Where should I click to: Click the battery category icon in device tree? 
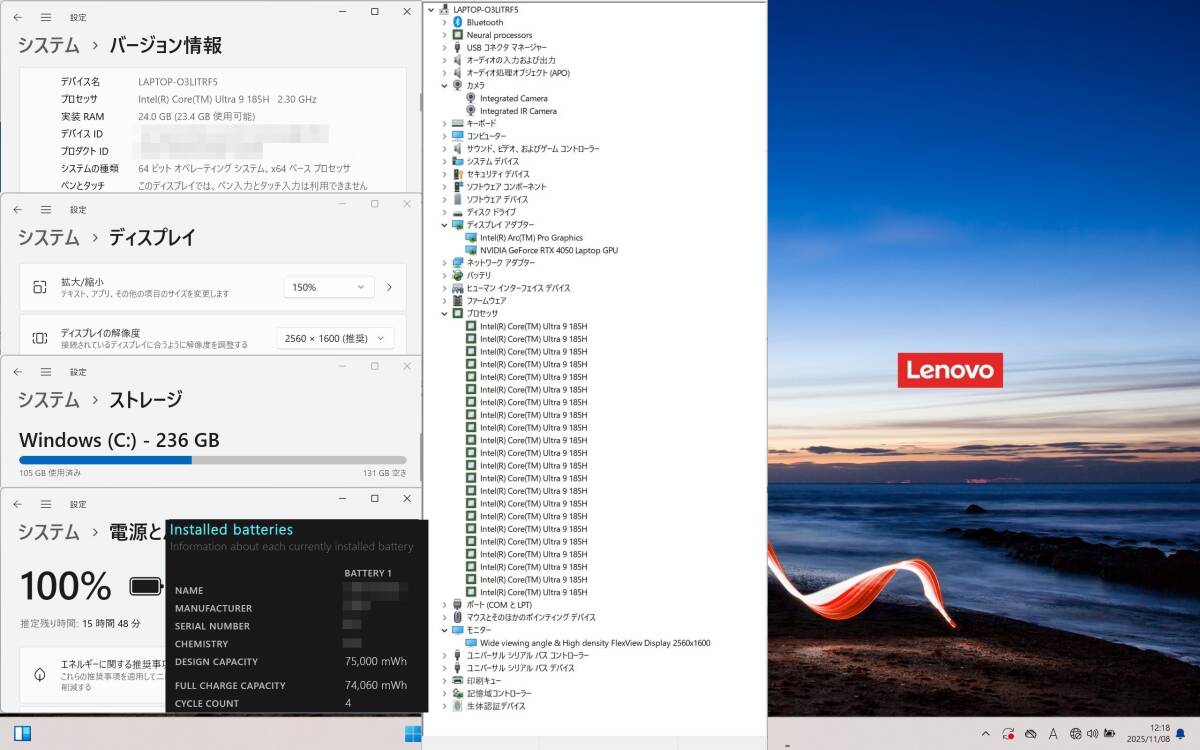pyautogui.click(x=458, y=275)
